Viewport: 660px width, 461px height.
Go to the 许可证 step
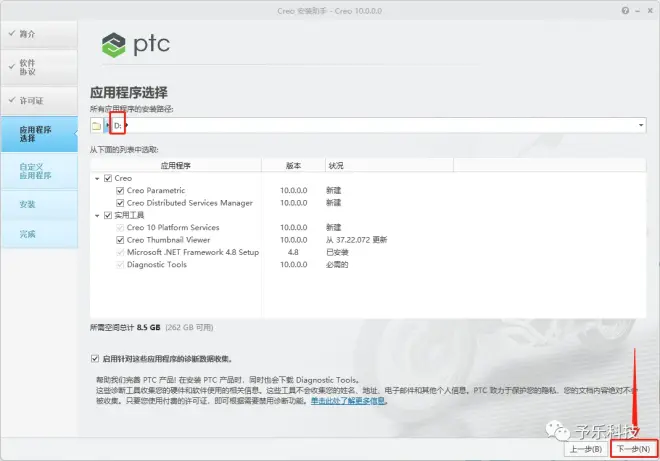click(x=39, y=101)
